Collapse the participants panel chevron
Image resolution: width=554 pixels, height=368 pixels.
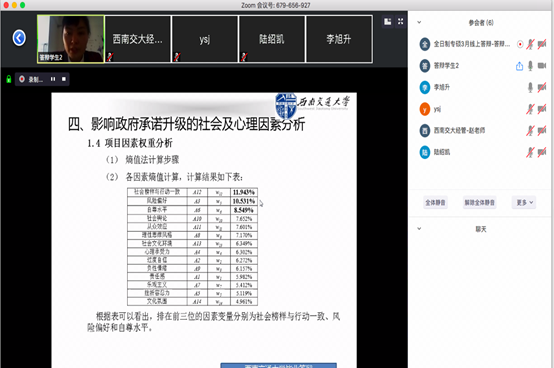[x=419, y=22]
